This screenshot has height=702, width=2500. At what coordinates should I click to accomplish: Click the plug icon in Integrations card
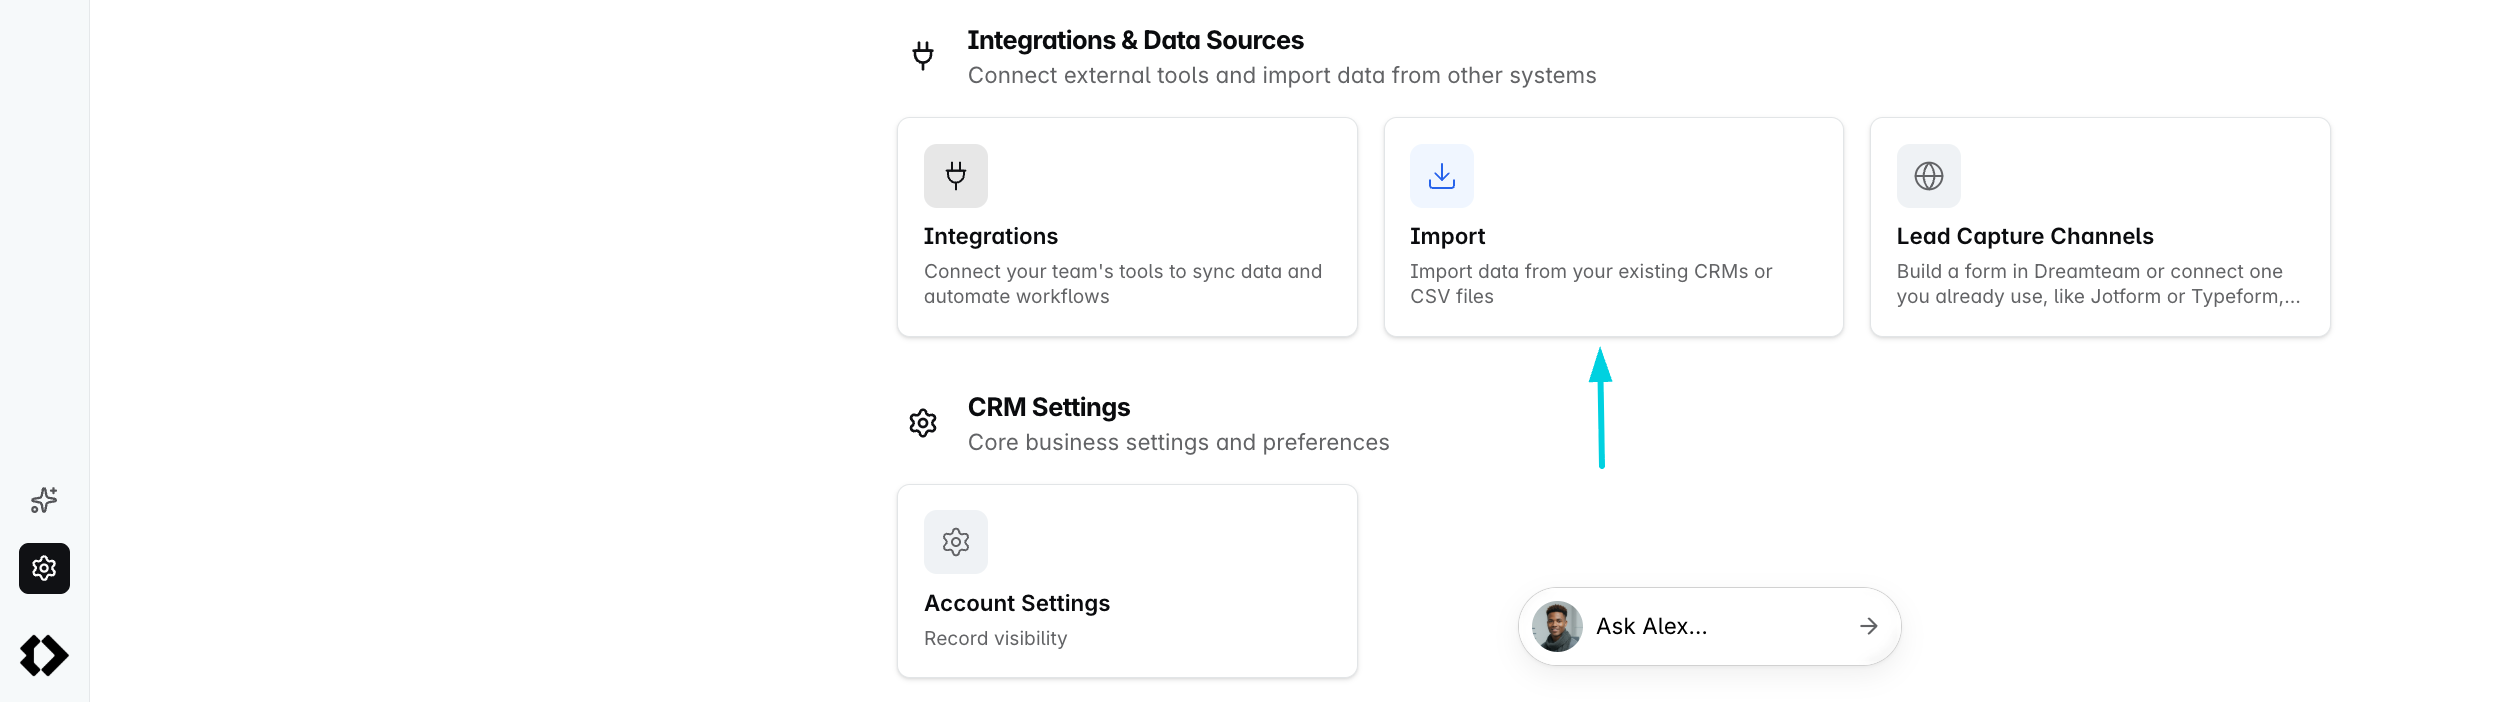coord(956,176)
